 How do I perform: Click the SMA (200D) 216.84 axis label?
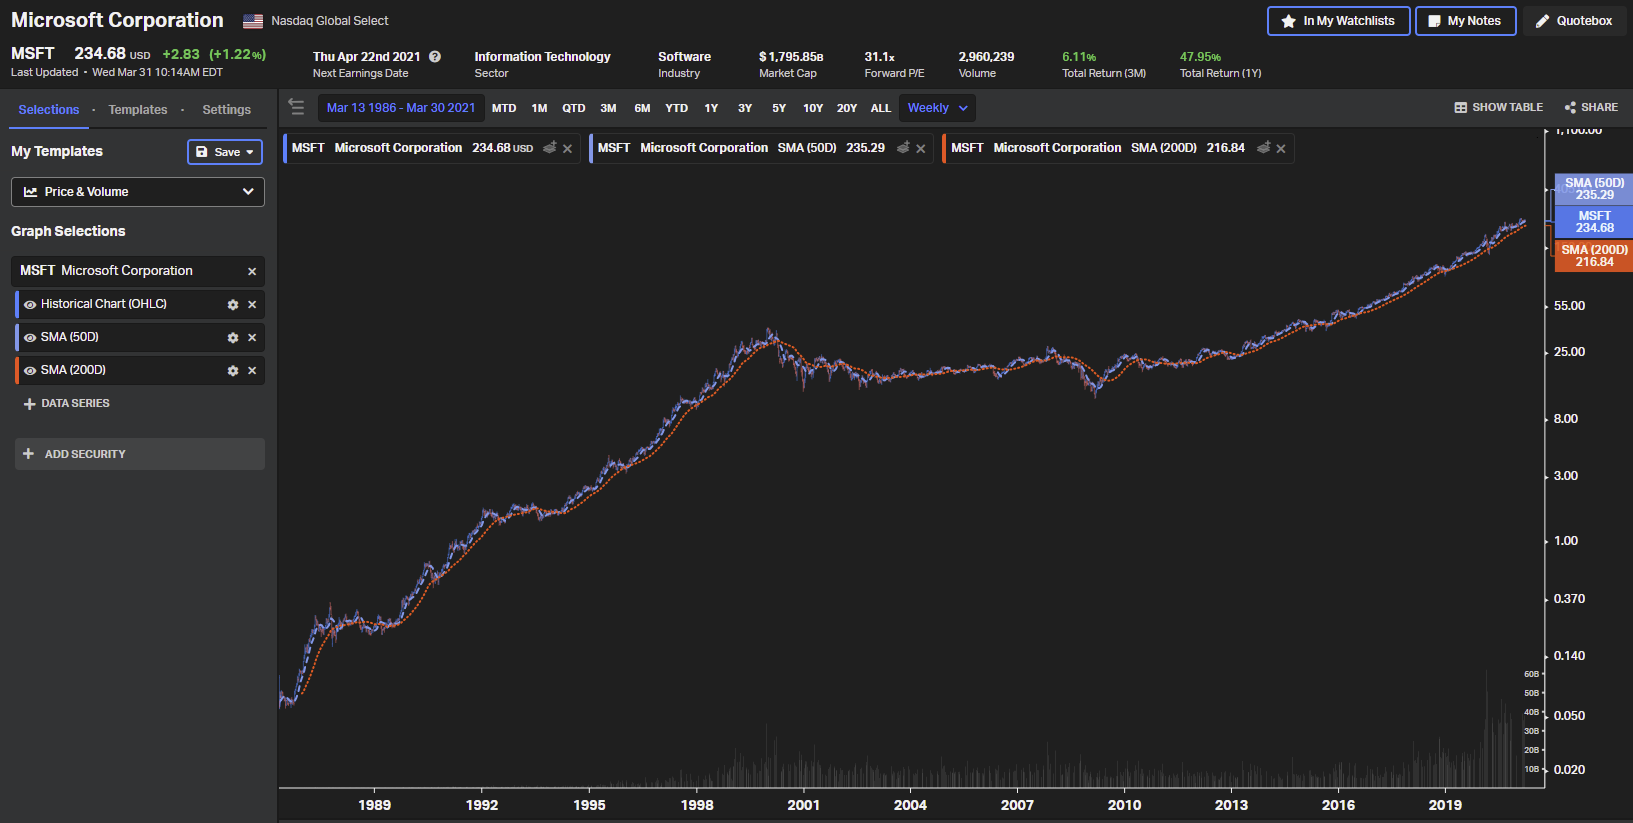point(1594,256)
